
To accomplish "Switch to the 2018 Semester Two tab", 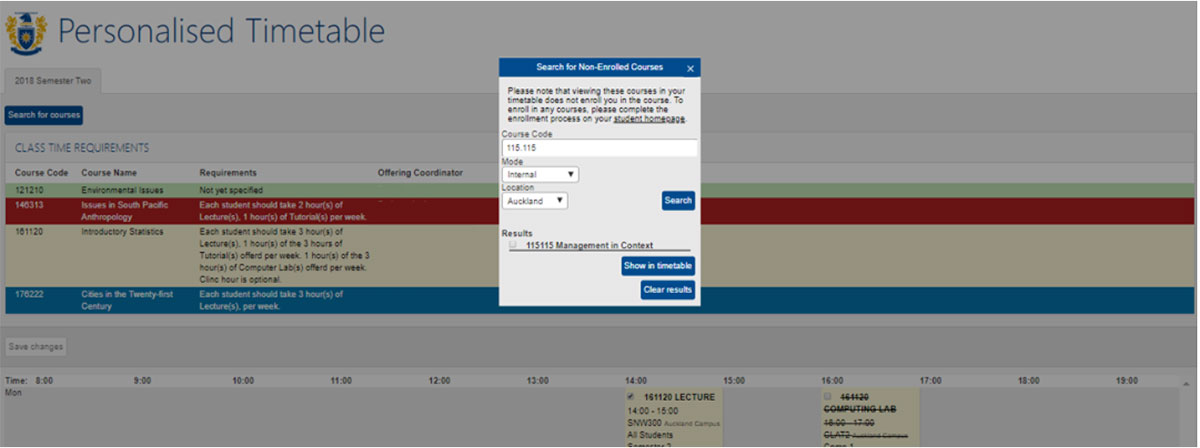I will coord(52,81).
